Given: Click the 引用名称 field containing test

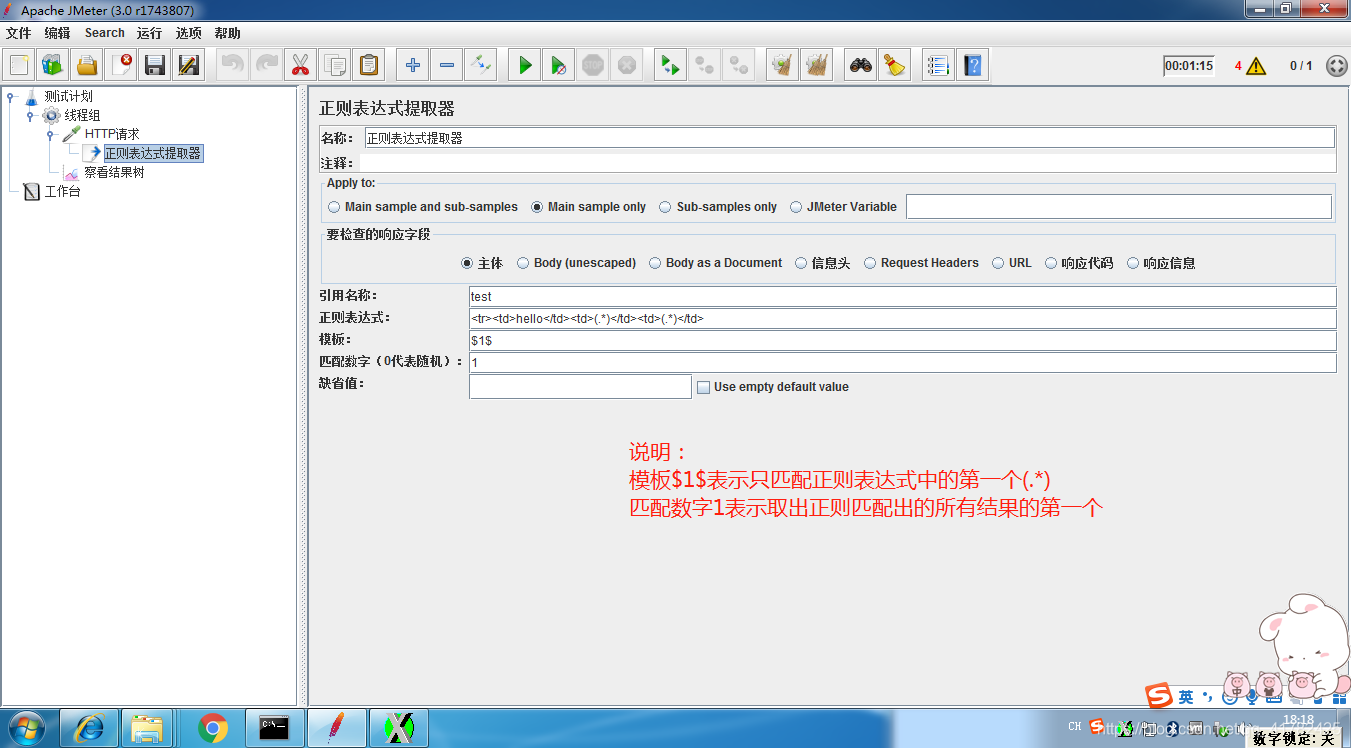Looking at the screenshot, I should (x=903, y=296).
